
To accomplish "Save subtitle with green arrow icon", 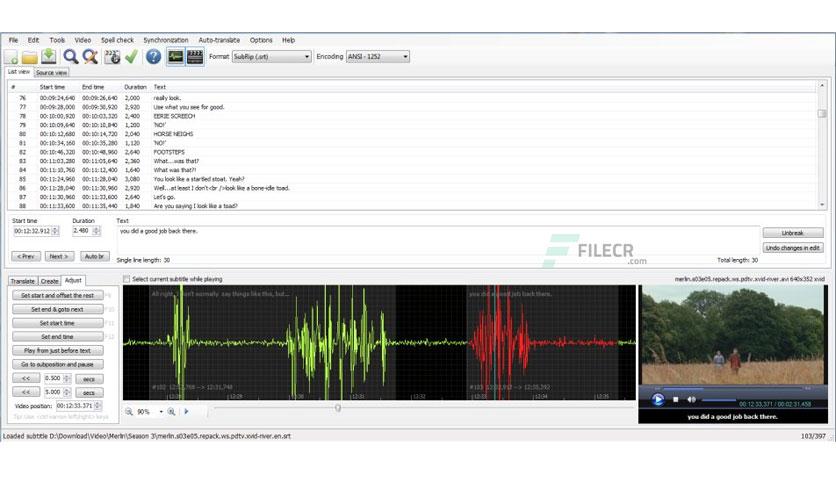I will [x=49, y=57].
